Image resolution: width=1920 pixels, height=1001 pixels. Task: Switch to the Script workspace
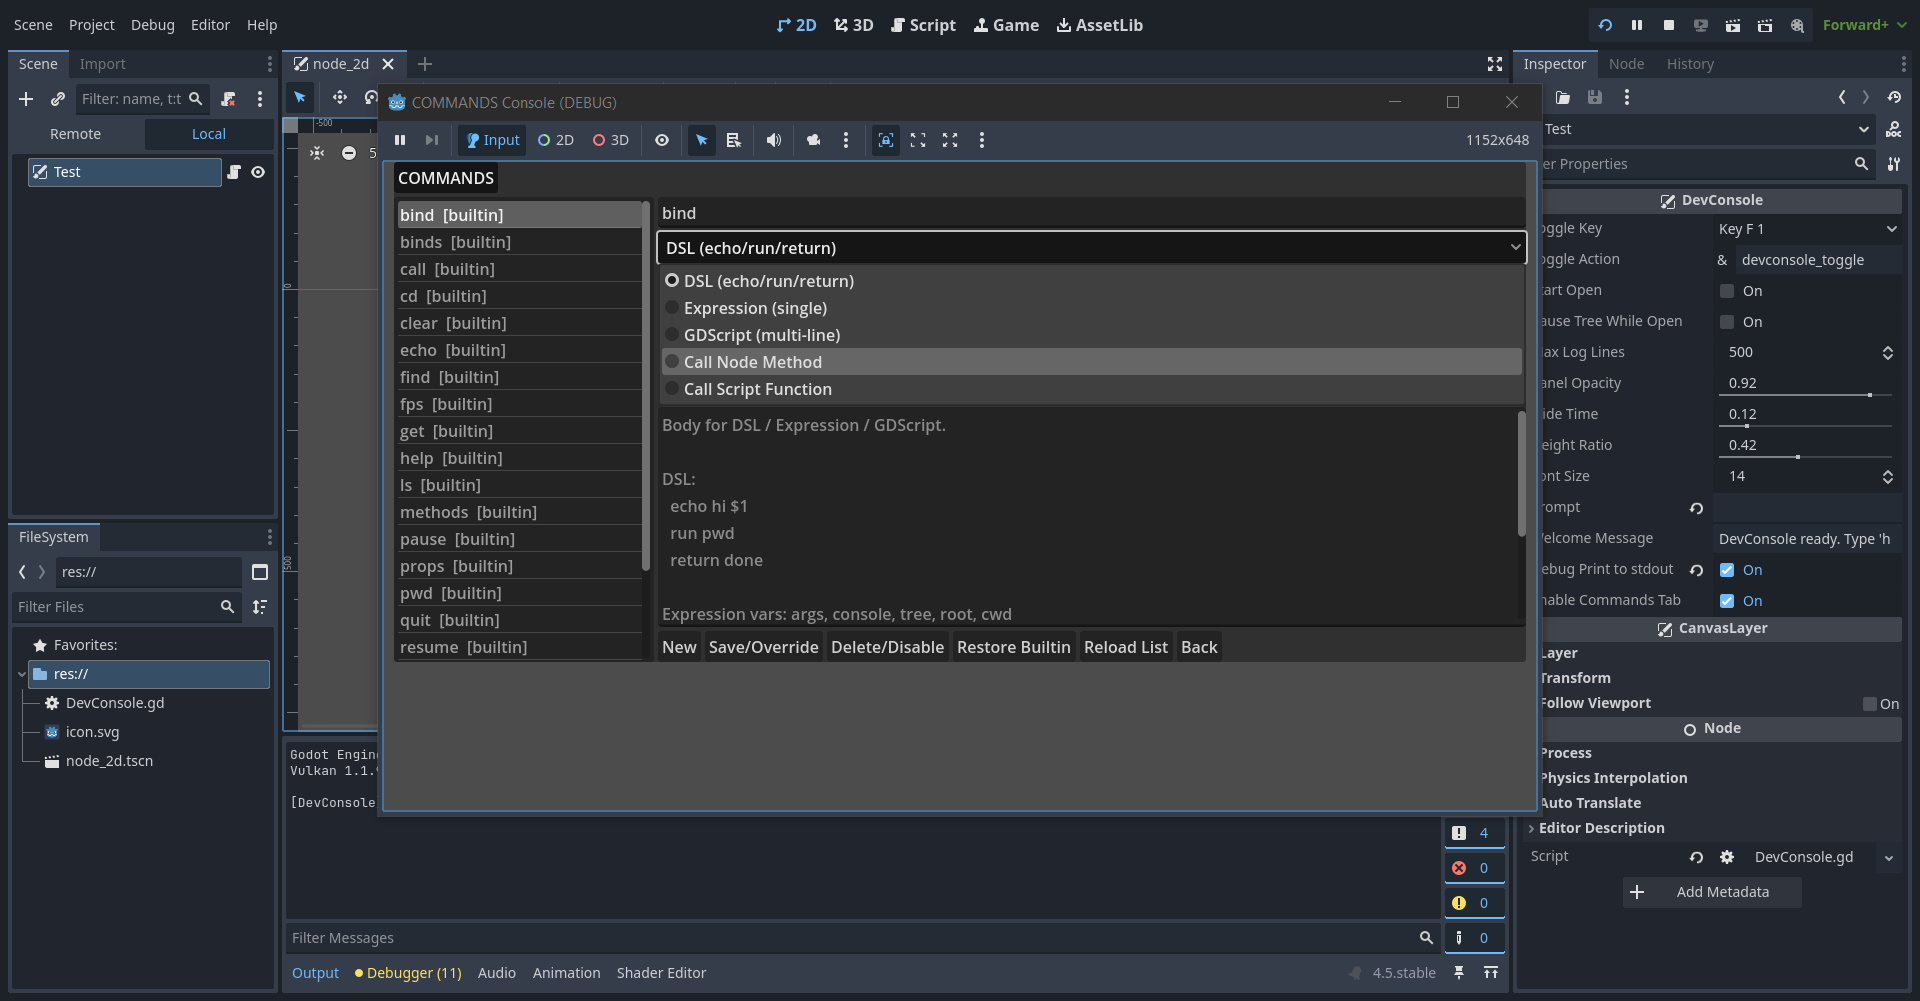(x=922, y=25)
